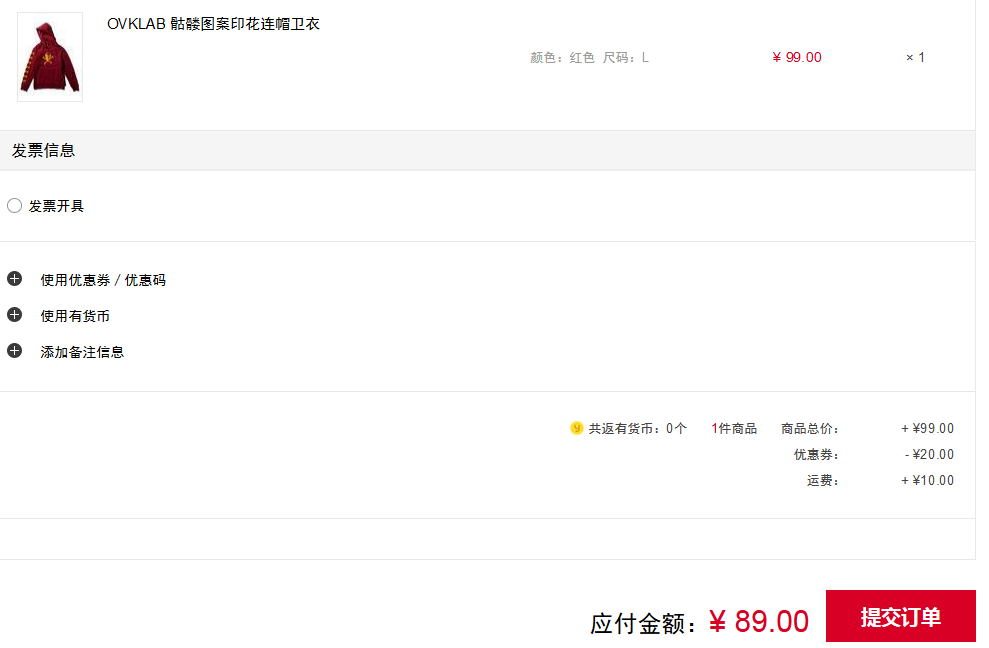
Task: Expand the 使用优惠券 / 优惠码 section label
Action: tap(103, 280)
